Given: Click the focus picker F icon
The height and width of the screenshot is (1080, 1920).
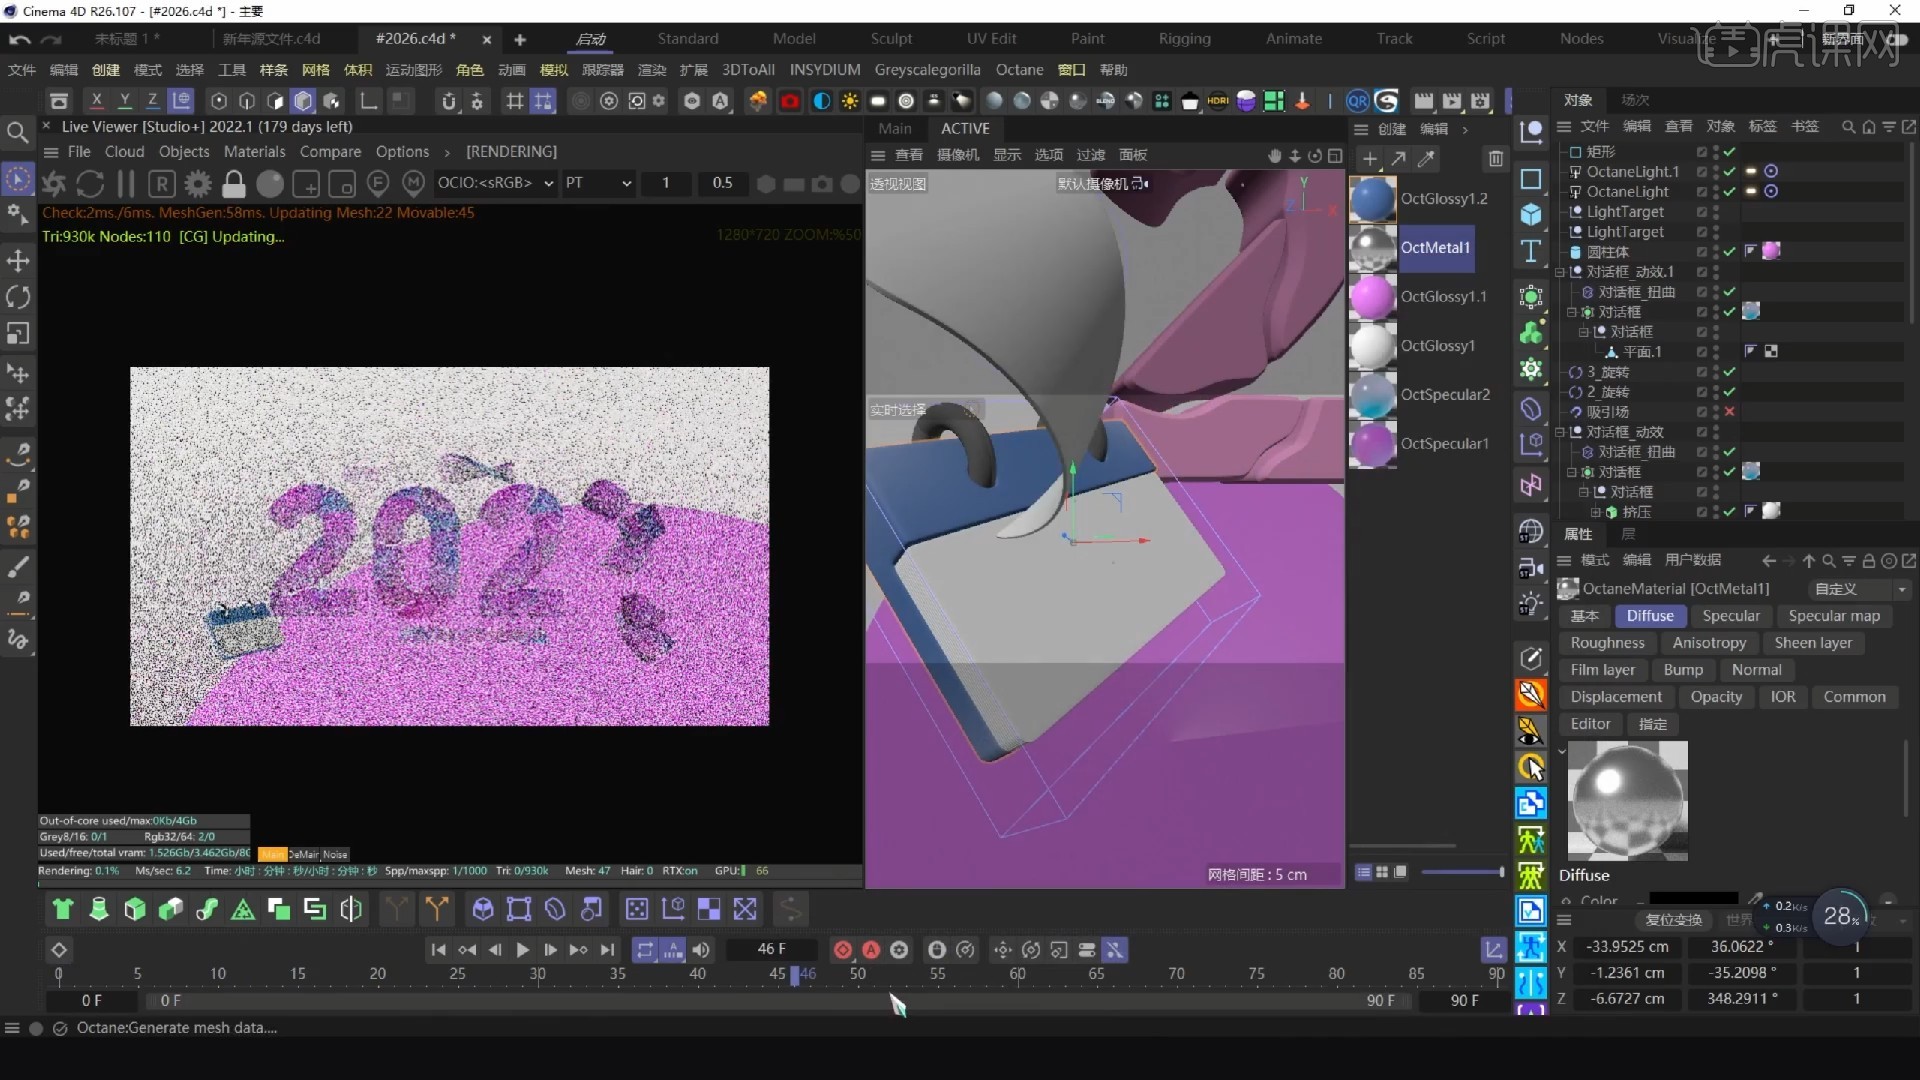Looking at the screenshot, I should [378, 184].
